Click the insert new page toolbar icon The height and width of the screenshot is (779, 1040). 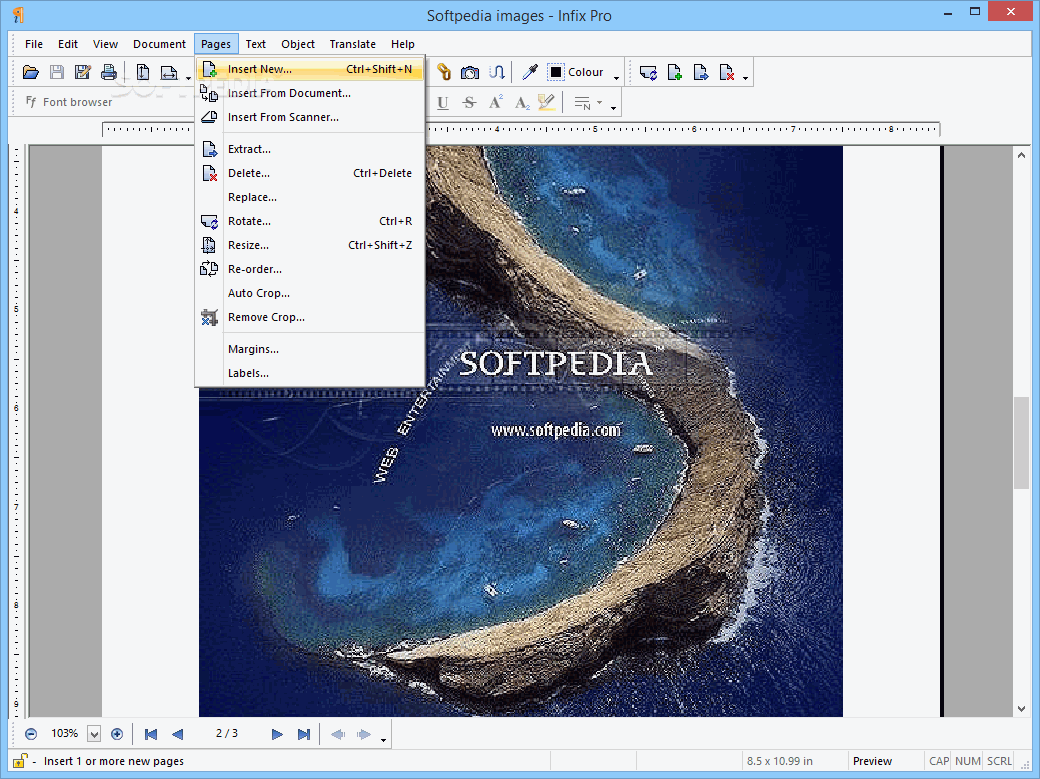coord(675,72)
